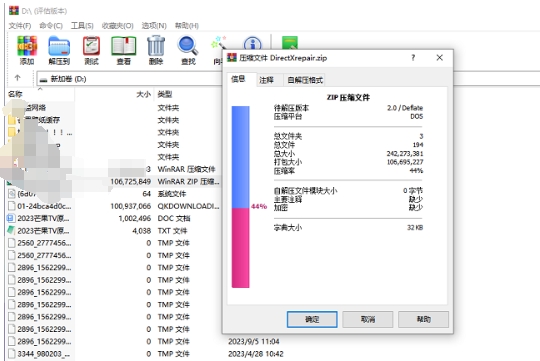Click the total size value 242,273,381

pos(405,153)
